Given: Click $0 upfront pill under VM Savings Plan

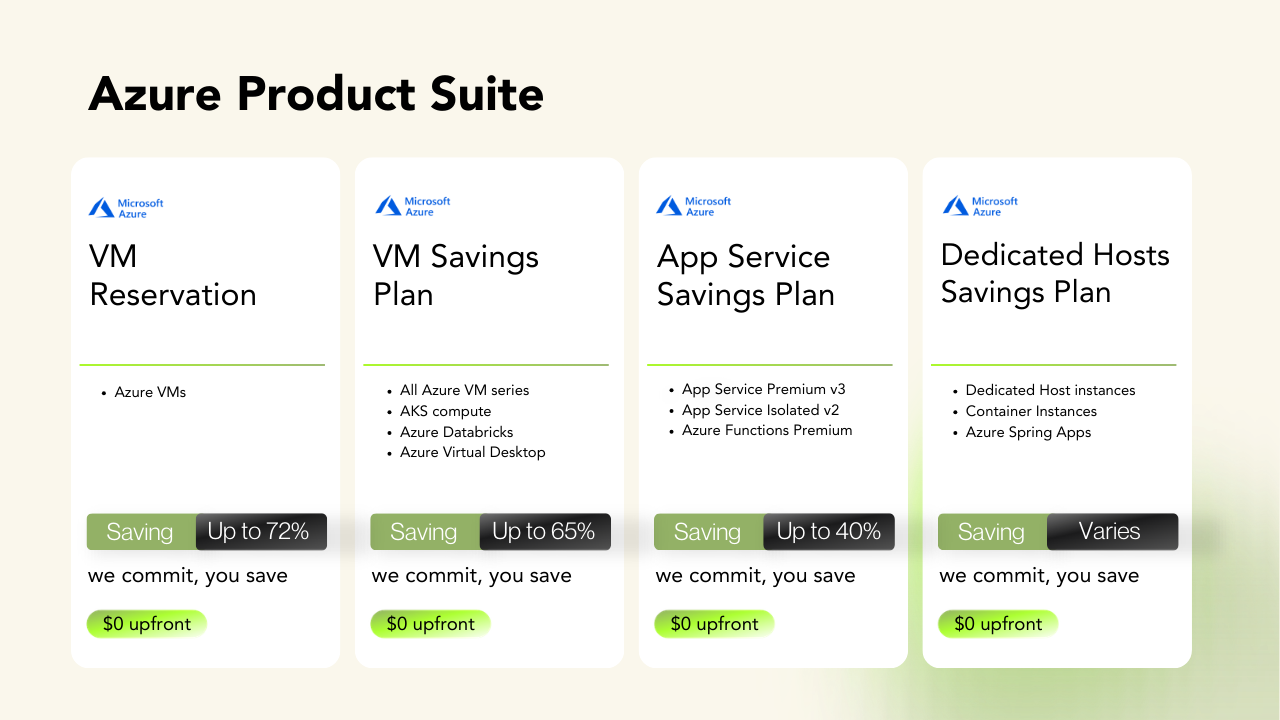Looking at the screenshot, I should coord(431,624).
